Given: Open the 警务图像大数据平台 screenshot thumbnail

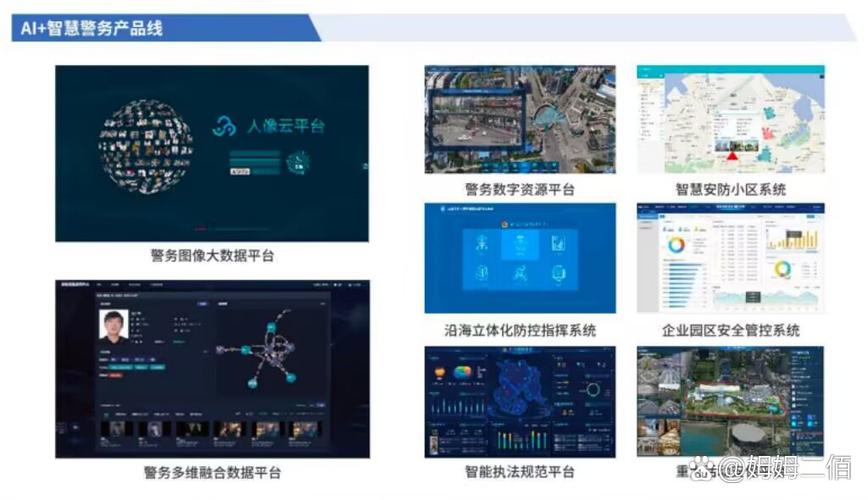Looking at the screenshot, I should coord(212,153).
